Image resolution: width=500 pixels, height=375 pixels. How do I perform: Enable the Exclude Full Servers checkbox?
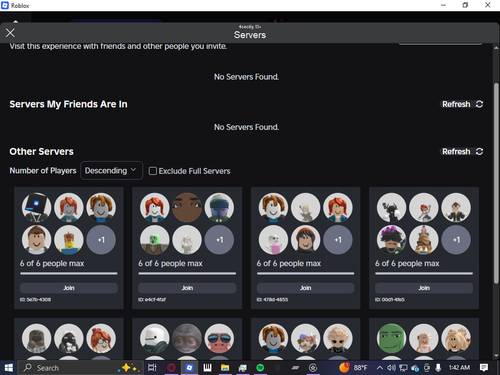point(153,171)
